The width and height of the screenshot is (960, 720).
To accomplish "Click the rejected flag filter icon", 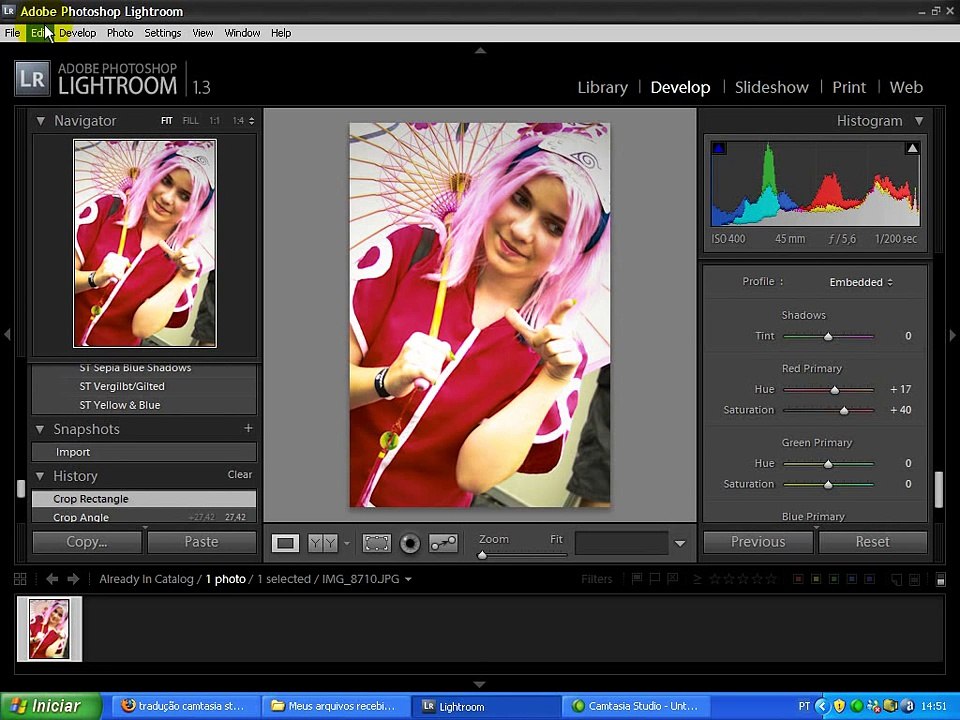I will (x=672, y=579).
